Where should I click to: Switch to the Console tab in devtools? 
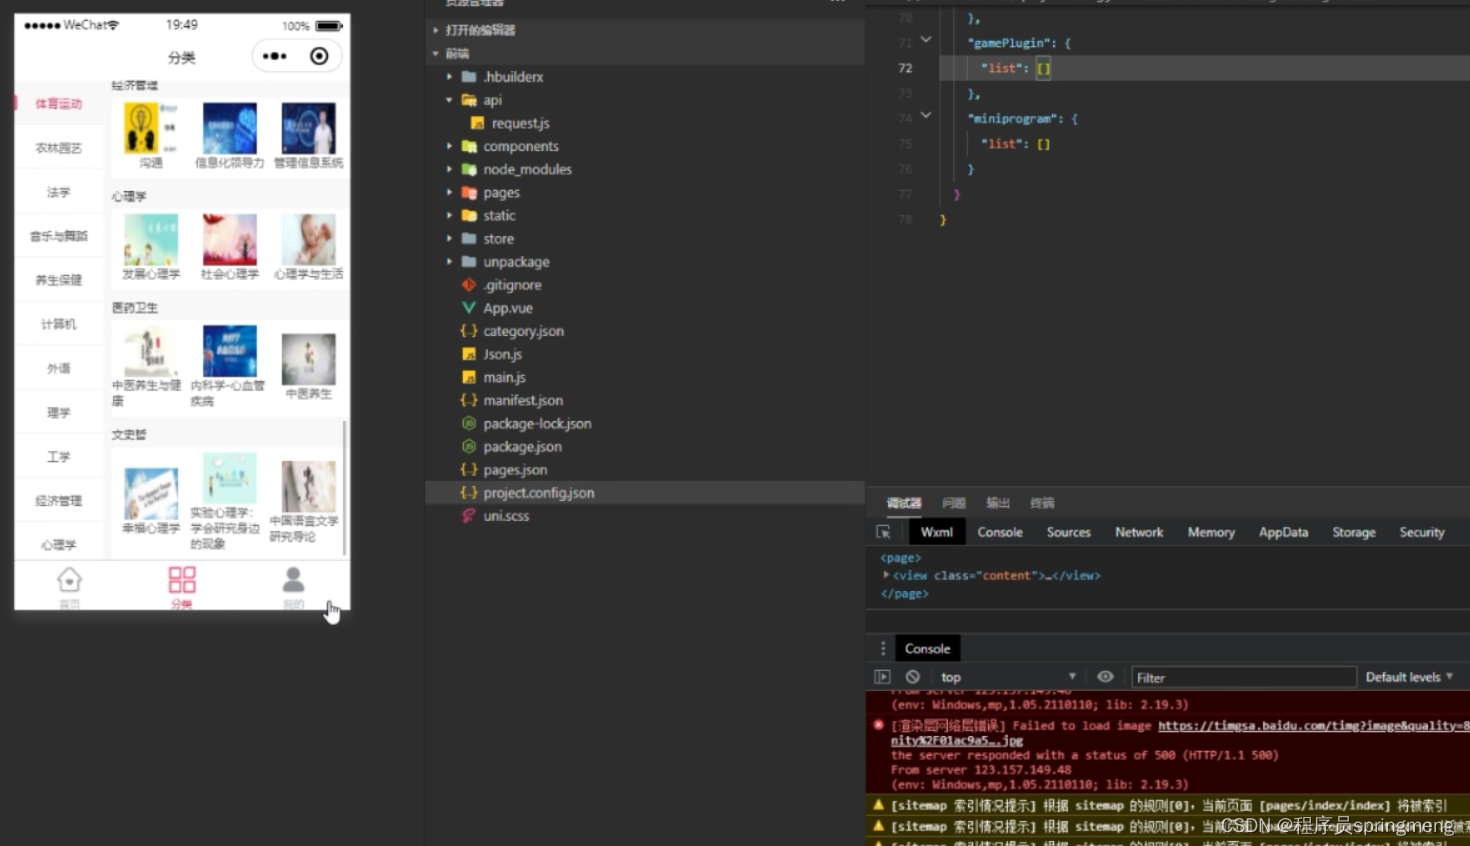tap(1000, 532)
